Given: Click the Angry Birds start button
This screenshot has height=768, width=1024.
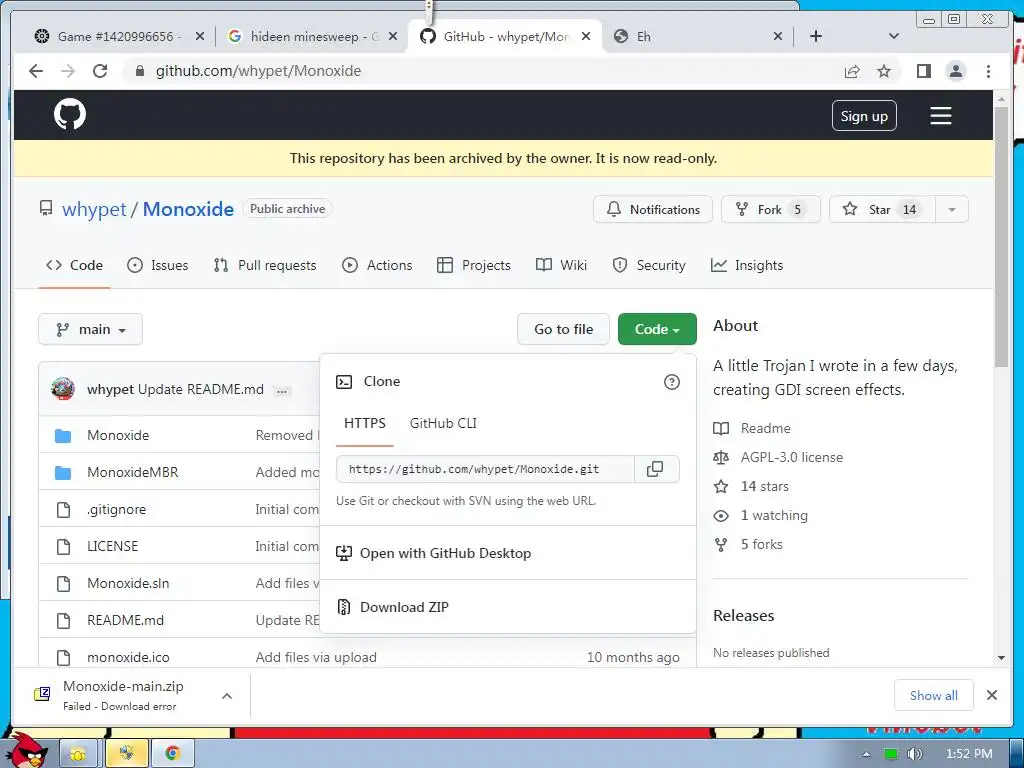Looking at the screenshot, I should click(29, 750).
